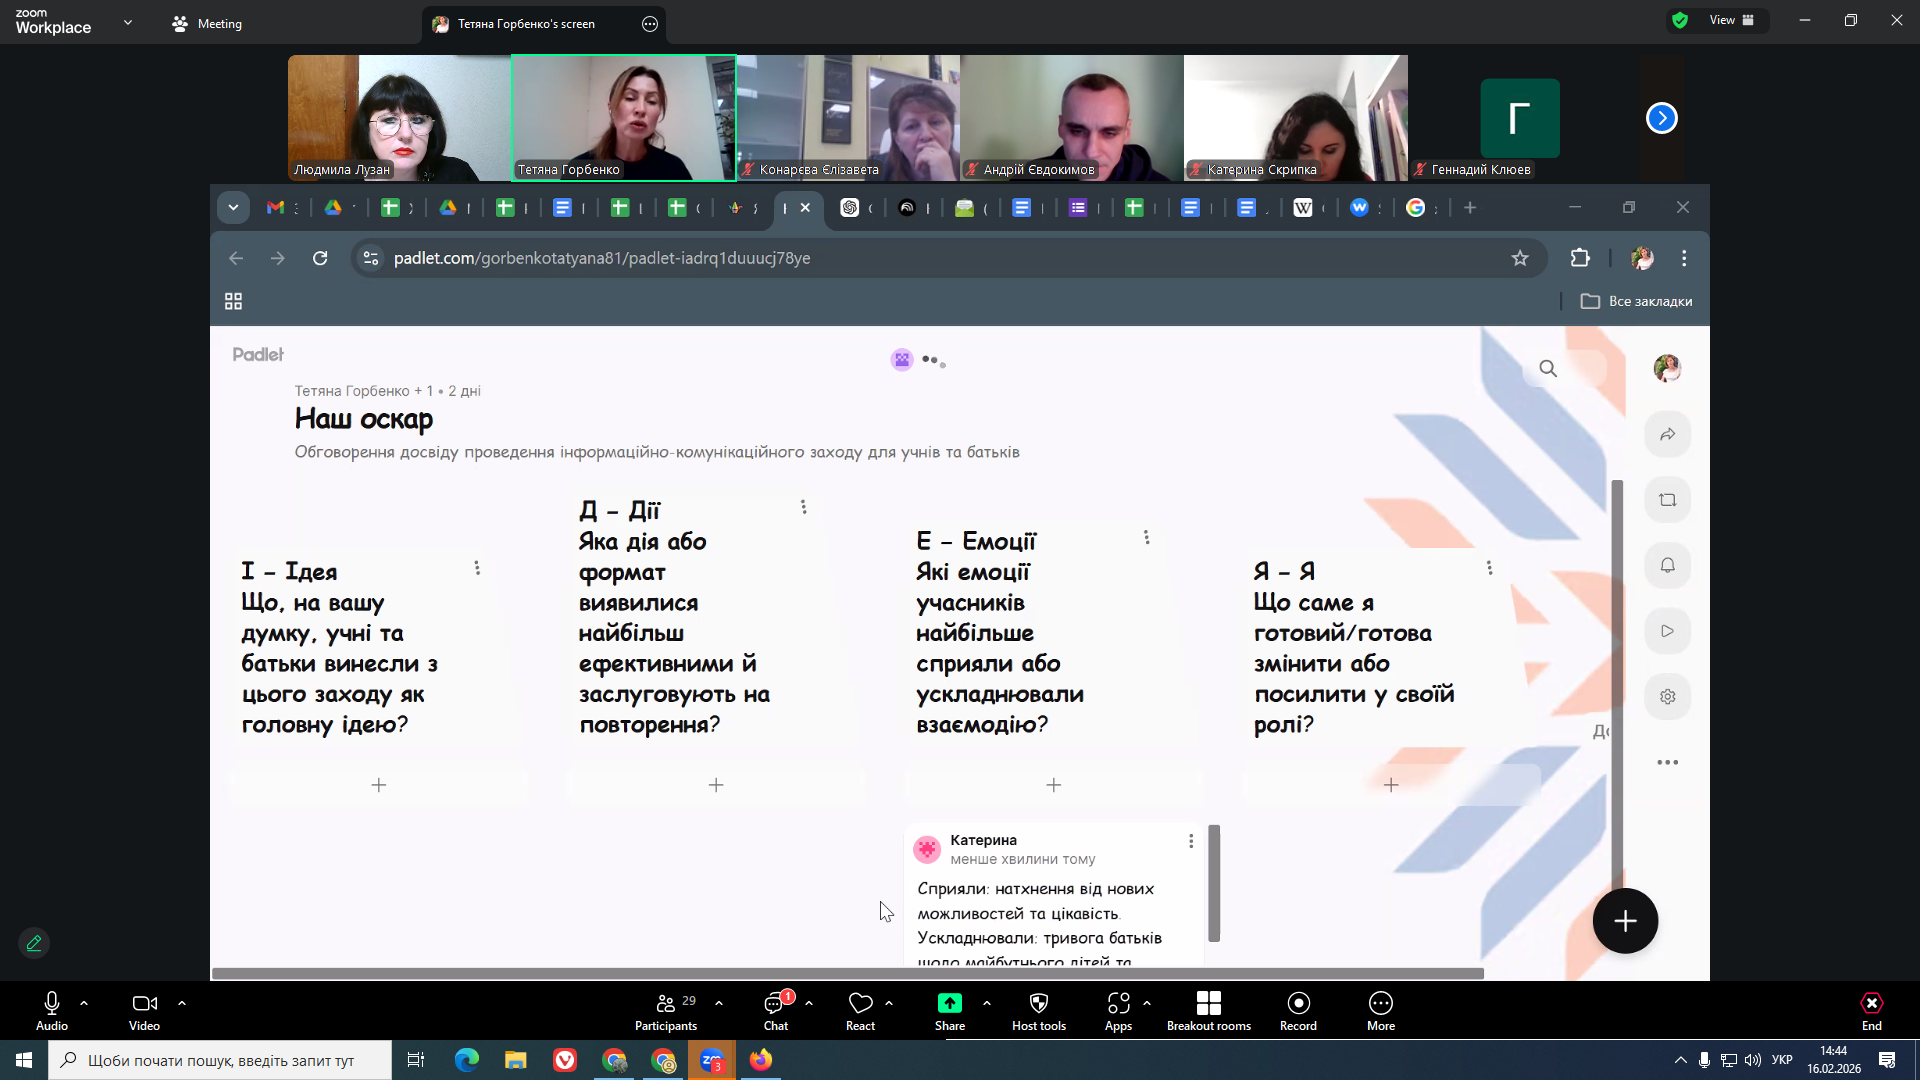Image resolution: width=1920 pixels, height=1080 pixels.
Task: Toggle Padlet notifications bell icon
Action: (1667, 566)
